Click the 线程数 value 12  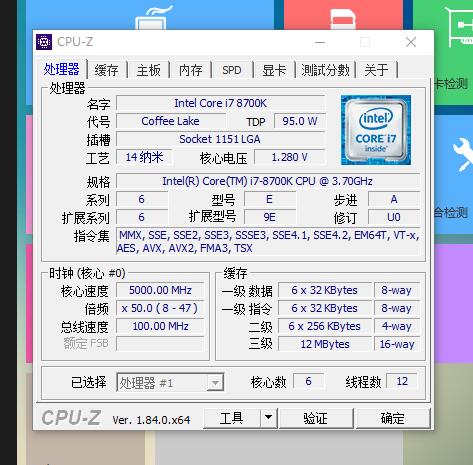(402, 381)
